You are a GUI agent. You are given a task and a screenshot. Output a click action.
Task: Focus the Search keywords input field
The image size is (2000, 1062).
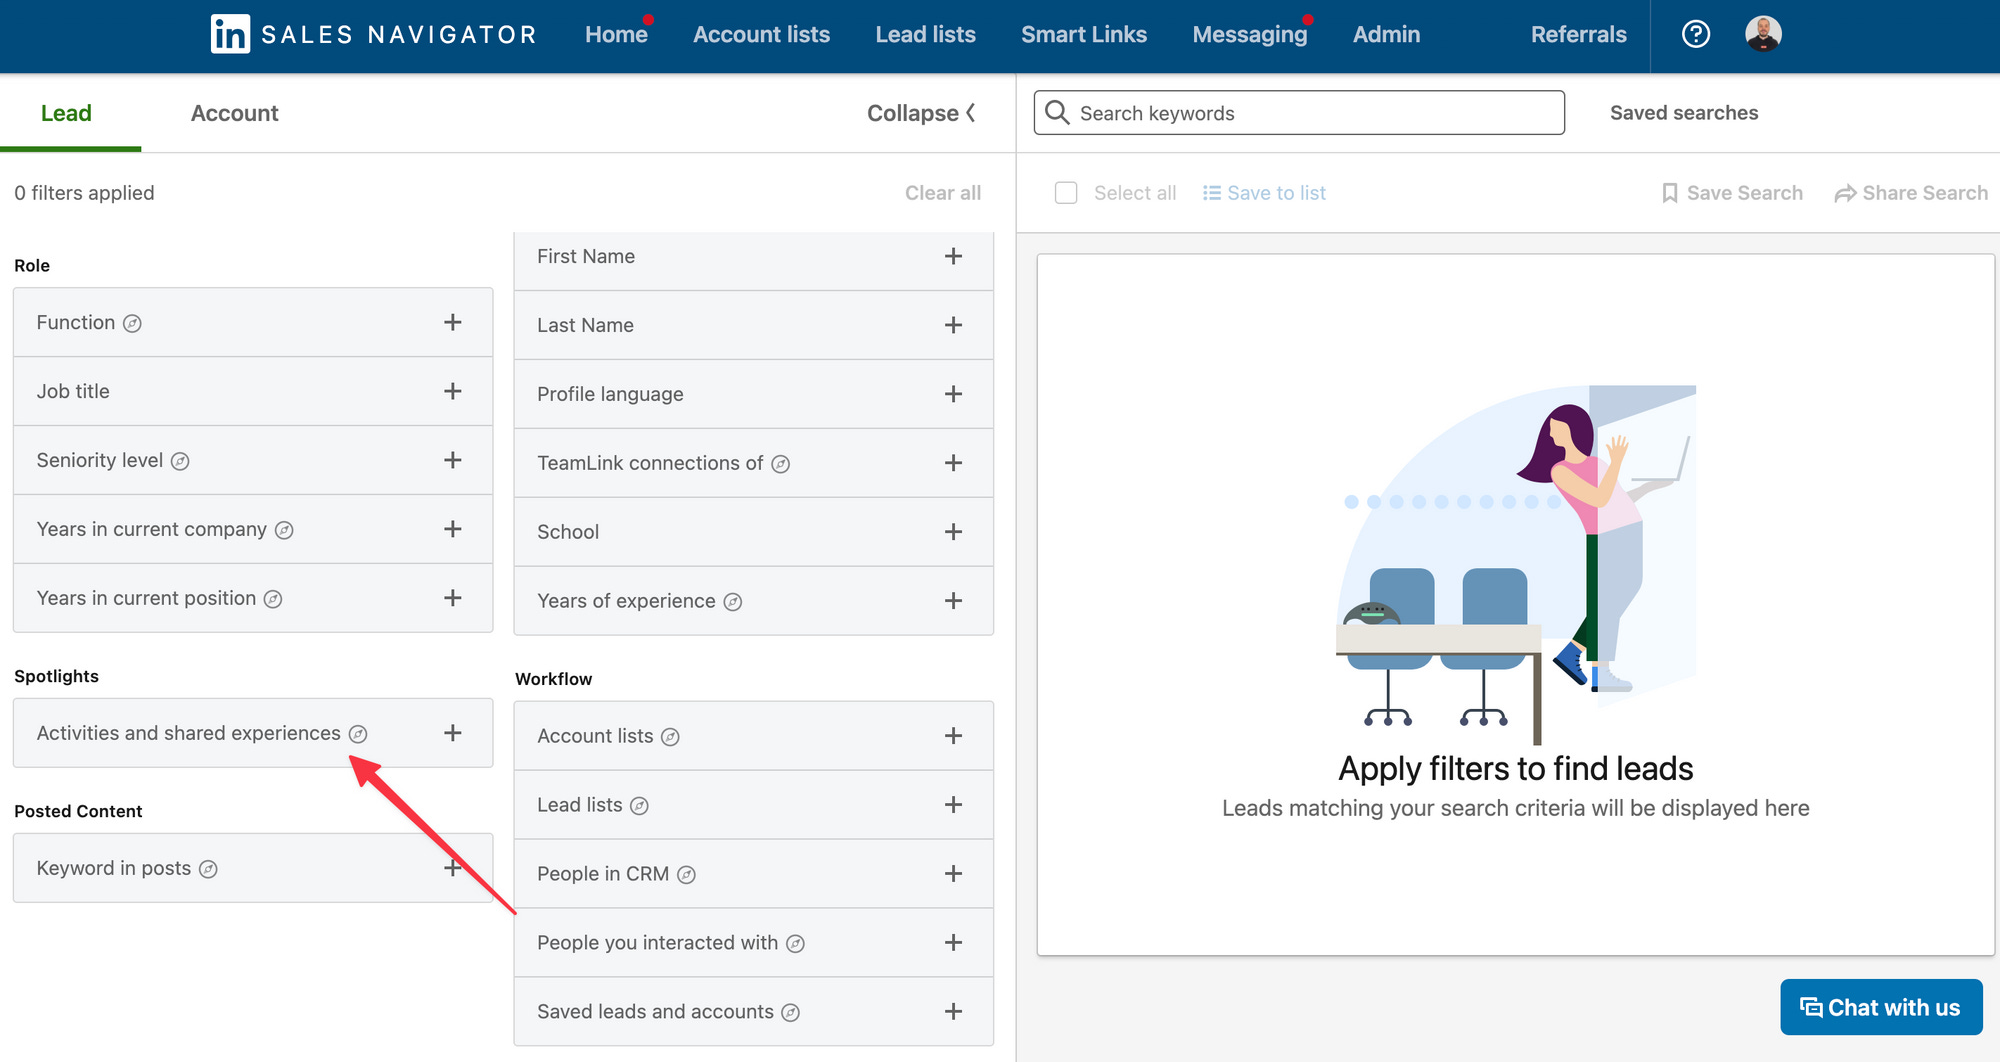click(1299, 112)
